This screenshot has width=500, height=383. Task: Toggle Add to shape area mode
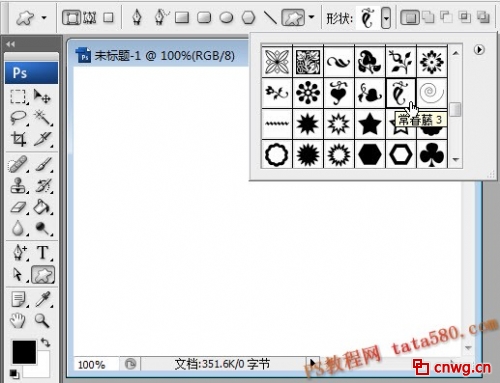click(x=428, y=17)
